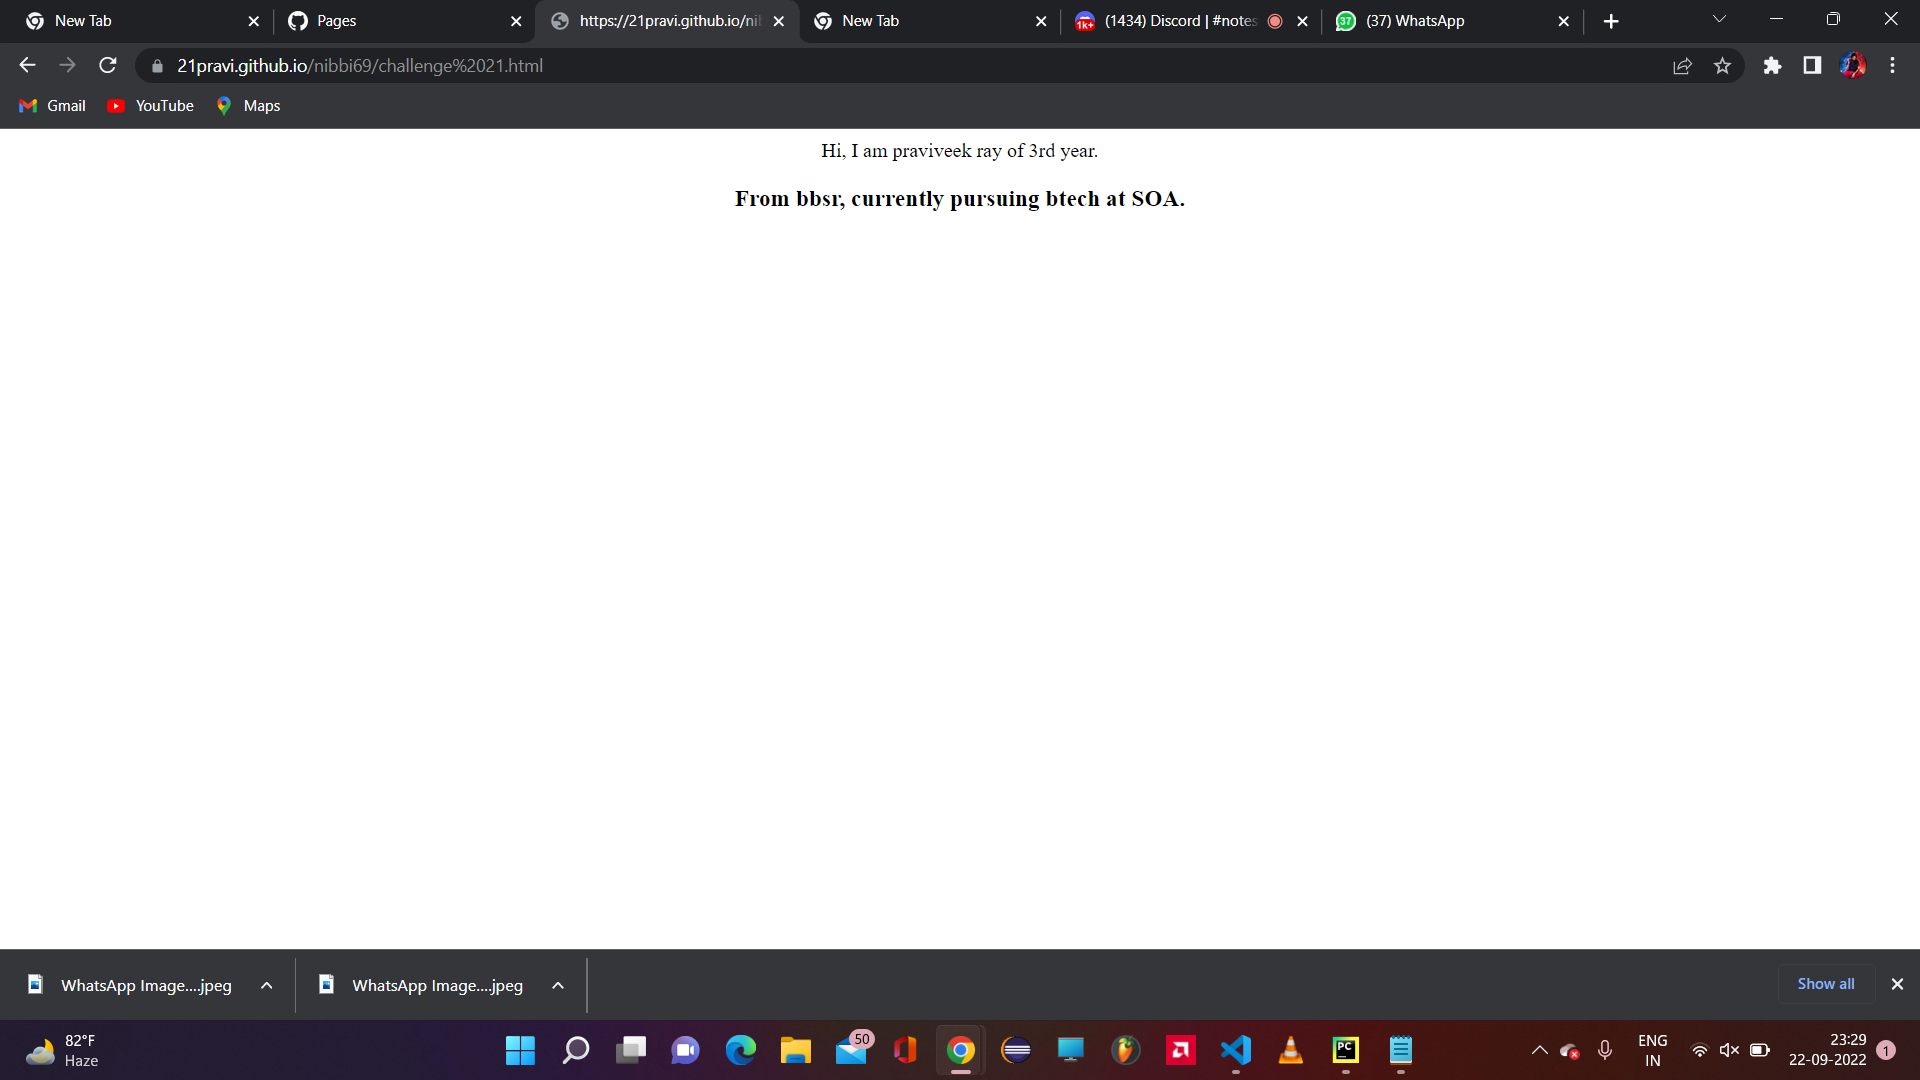1920x1080 pixels.
Task: Open Visual Studio Code from taskbar
Action: [x=1236, y=1050]
